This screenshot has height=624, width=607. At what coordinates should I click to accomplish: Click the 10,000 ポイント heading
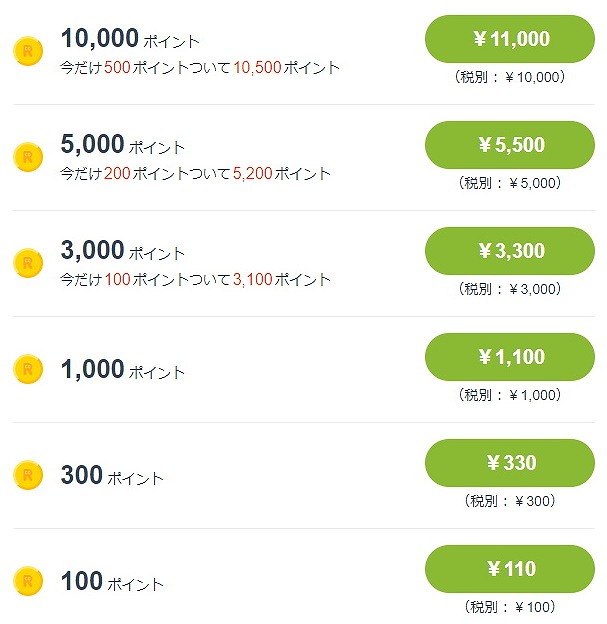coord(130,39)
